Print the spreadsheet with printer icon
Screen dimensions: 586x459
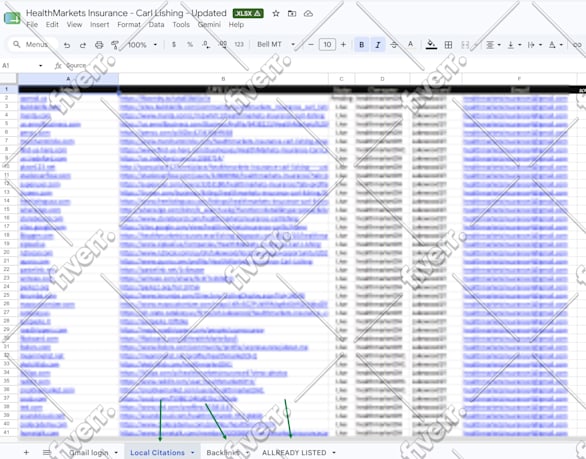click(99, 45)
